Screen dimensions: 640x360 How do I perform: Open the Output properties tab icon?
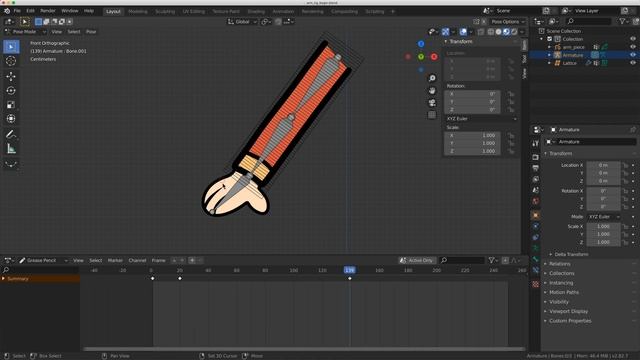click(x=535, y=168)
